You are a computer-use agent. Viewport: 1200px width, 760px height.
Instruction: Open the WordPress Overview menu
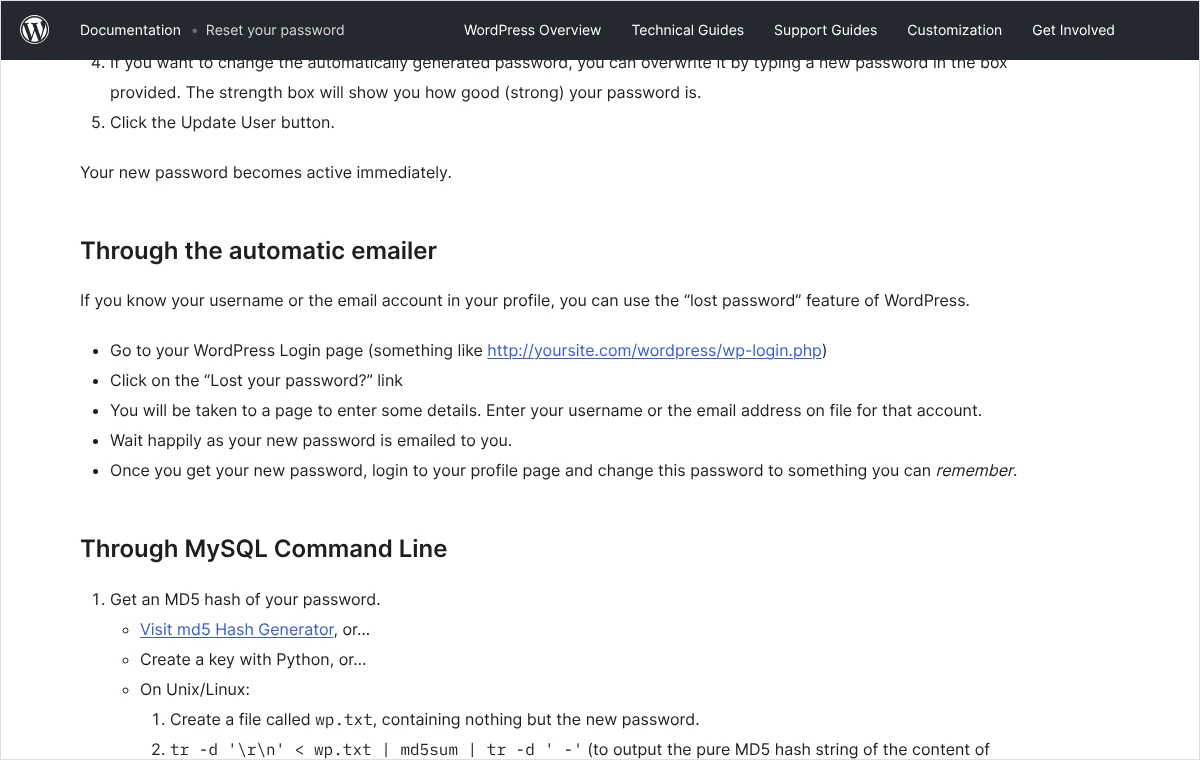(x=533, y=30)
